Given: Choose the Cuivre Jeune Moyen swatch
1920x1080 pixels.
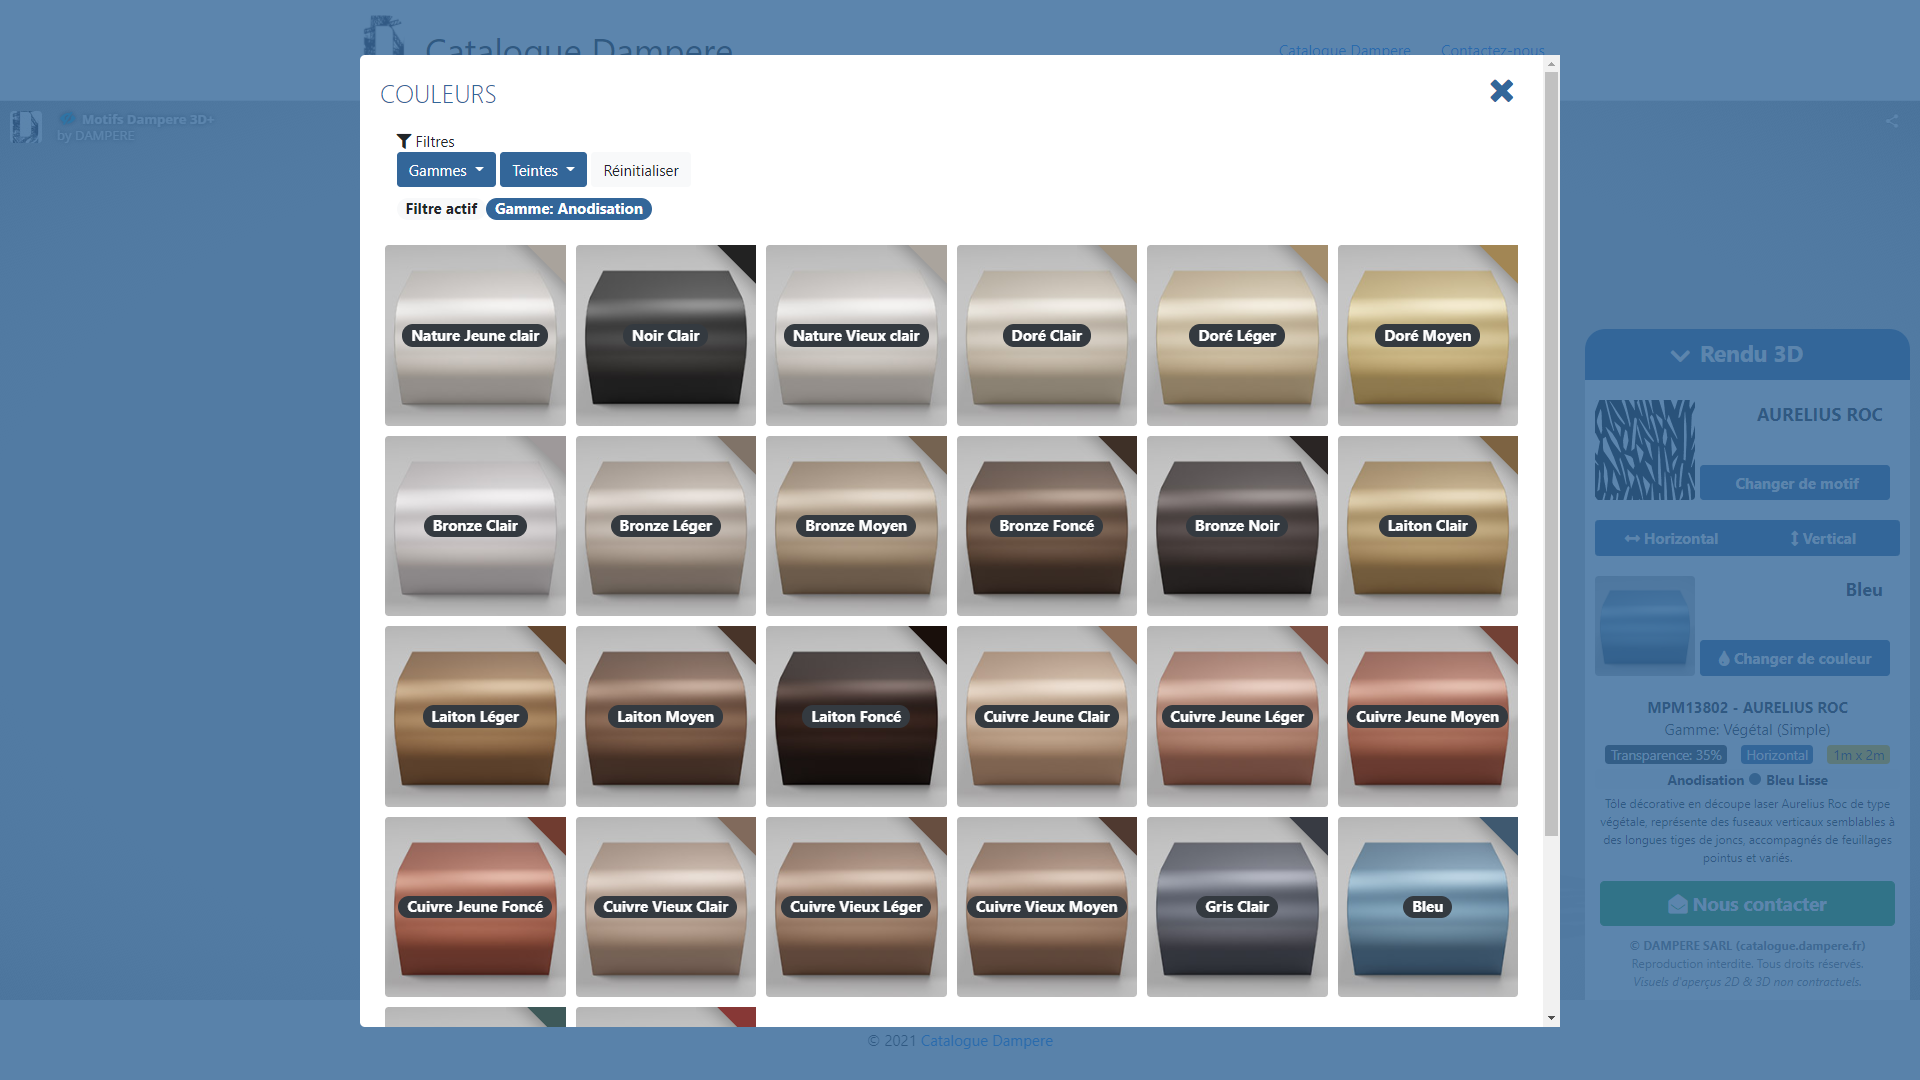Looking at the screenshot, I should coord(1428,716).
